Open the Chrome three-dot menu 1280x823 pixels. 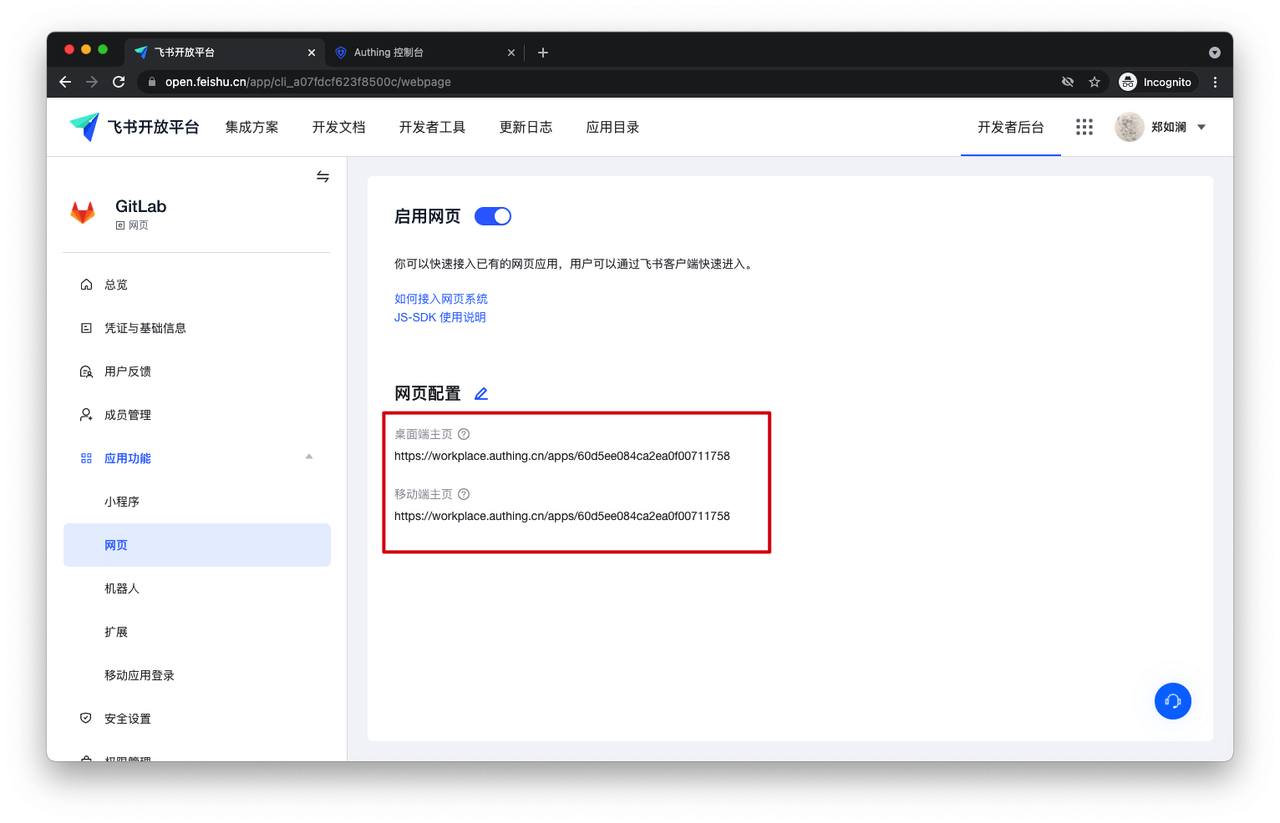click(1215, 82)
